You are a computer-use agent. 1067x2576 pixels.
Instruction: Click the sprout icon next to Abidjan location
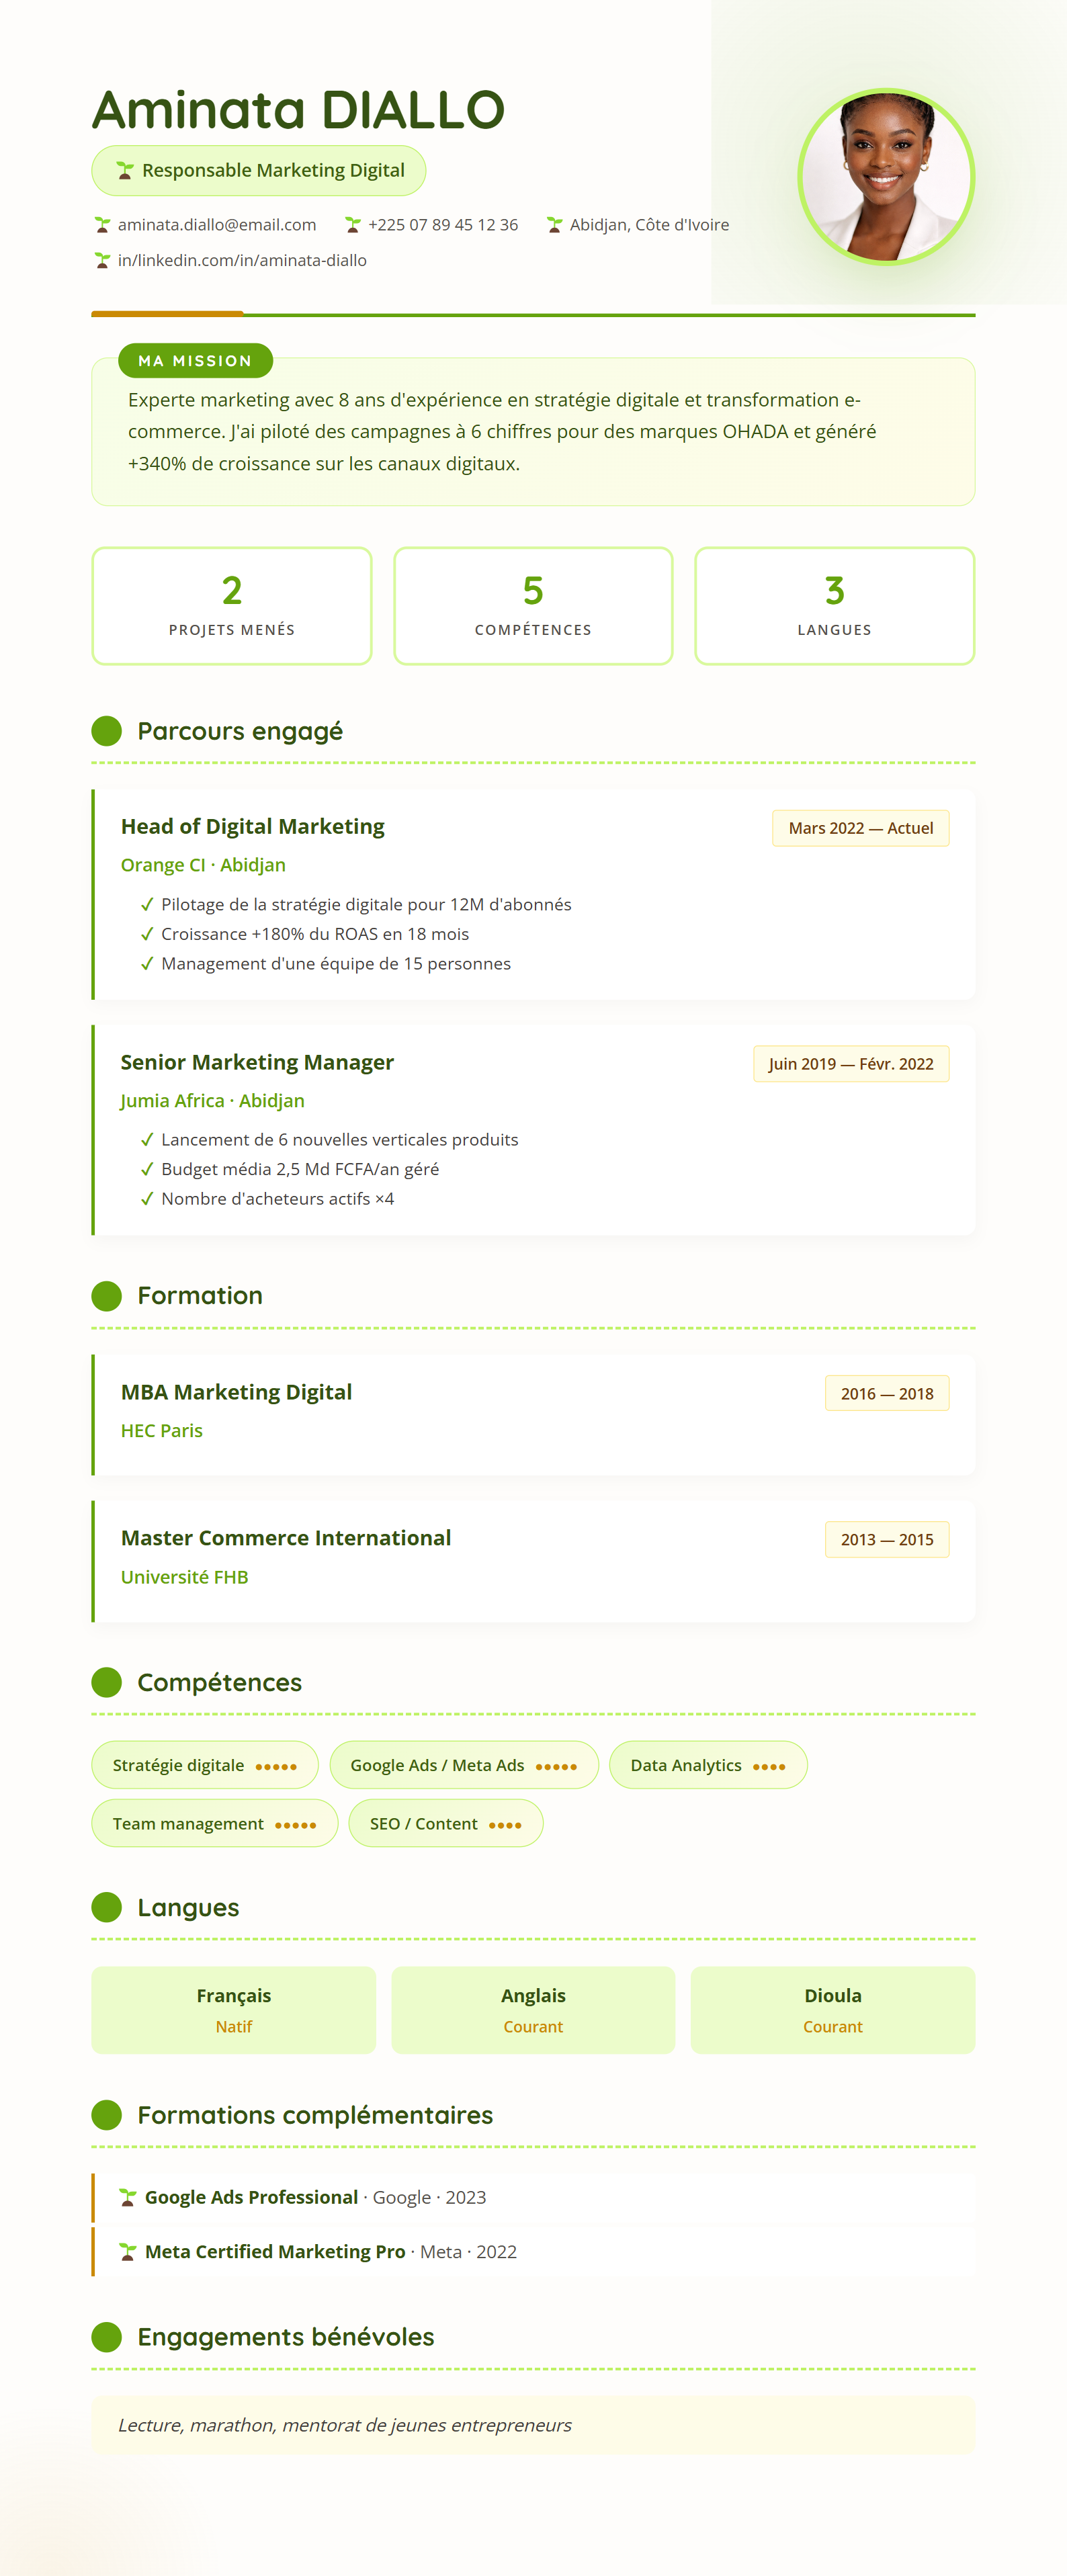pyautogui.click(x=554, y=225)
